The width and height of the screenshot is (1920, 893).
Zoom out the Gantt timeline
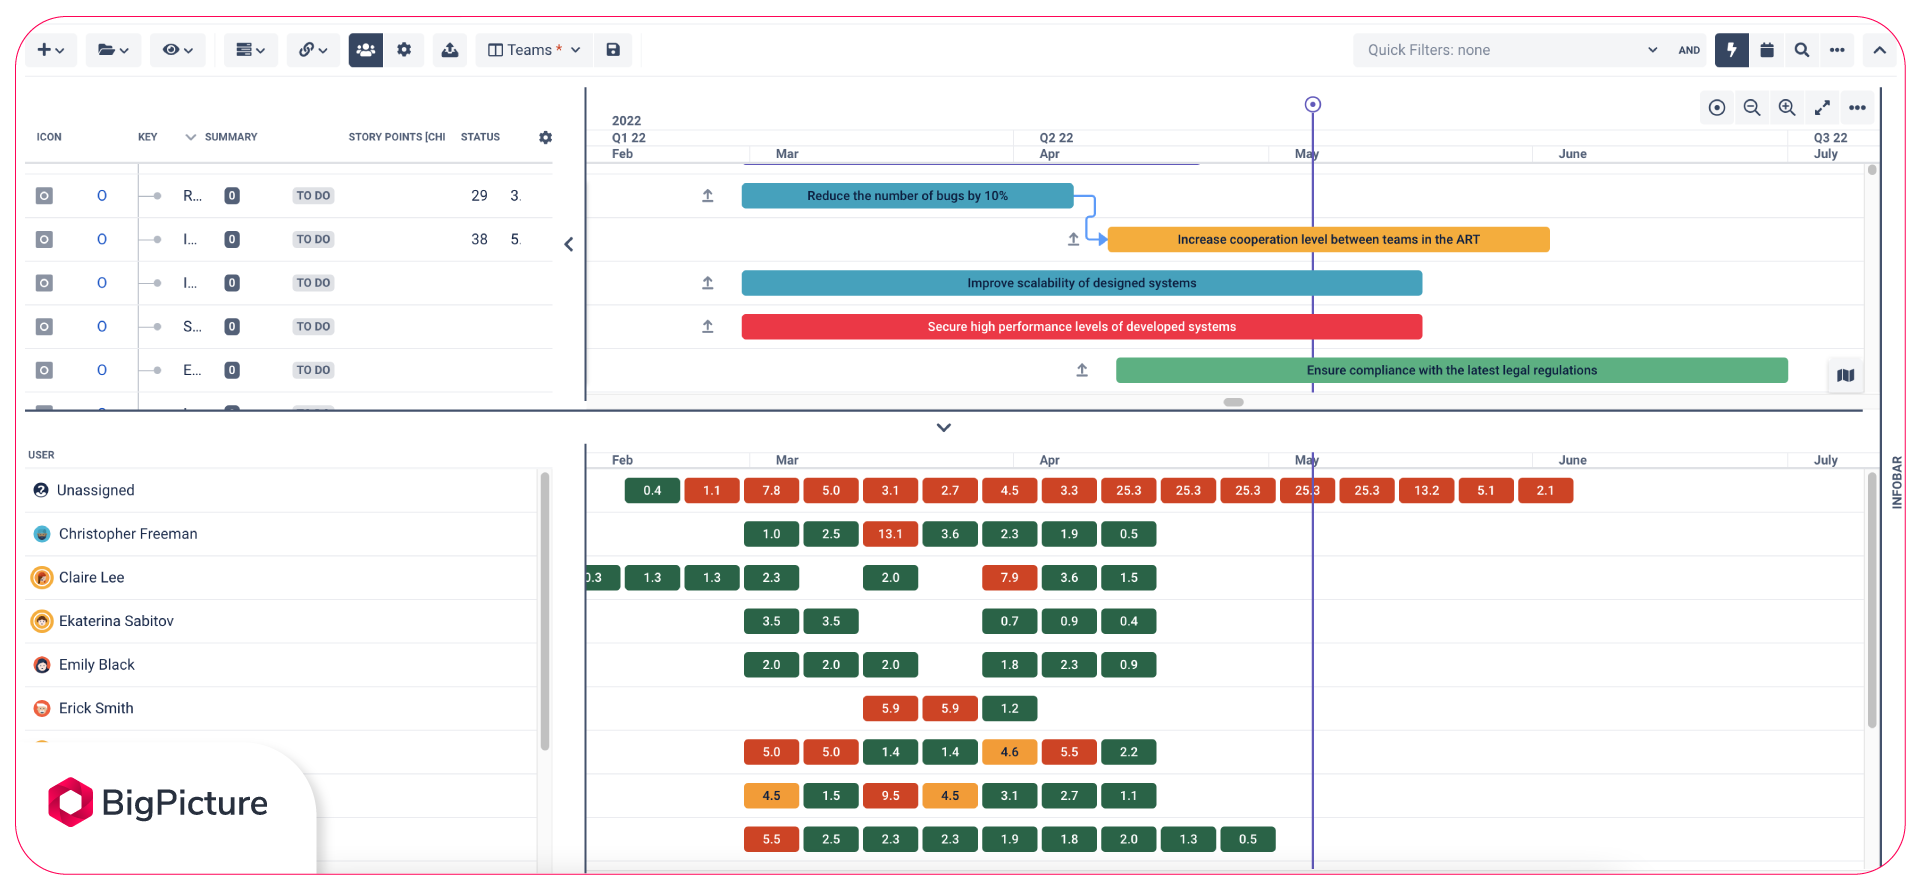[x=1752, y=108]
